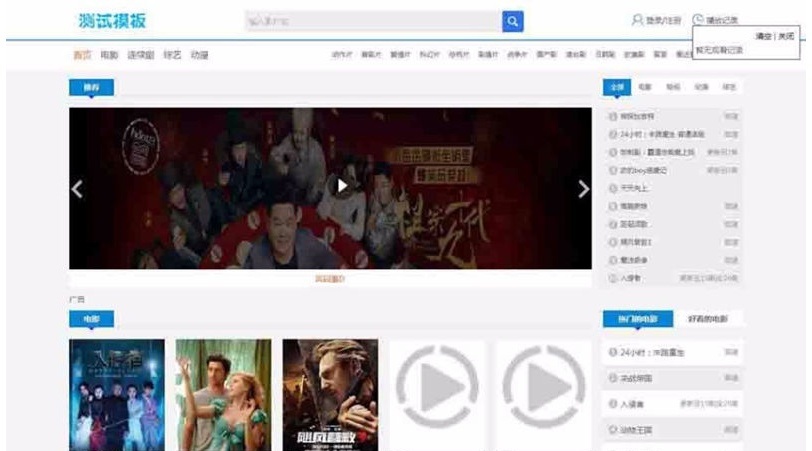Switch to the 好看的电影 tab
The image size is (812, 451).
707,319
